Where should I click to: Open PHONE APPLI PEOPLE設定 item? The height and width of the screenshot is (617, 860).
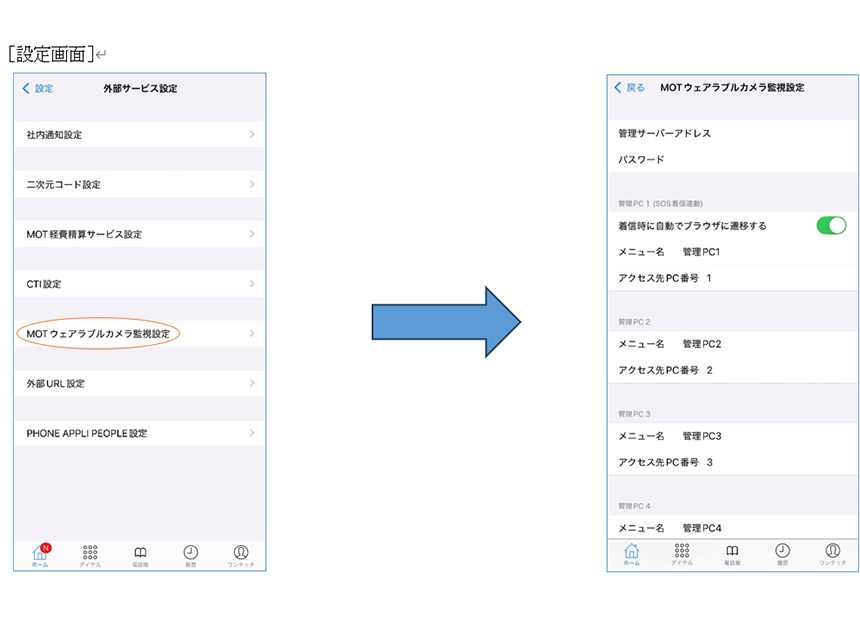[x=87, y=433]
